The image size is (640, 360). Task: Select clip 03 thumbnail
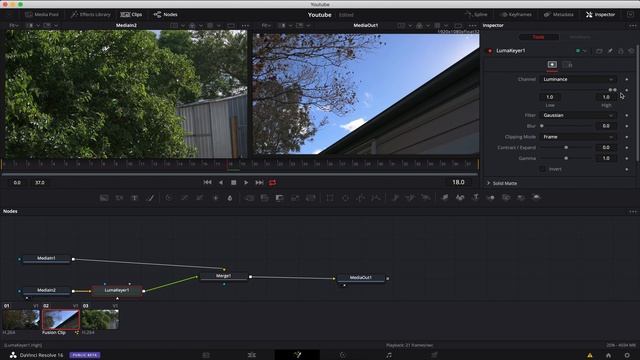(100, 319)
